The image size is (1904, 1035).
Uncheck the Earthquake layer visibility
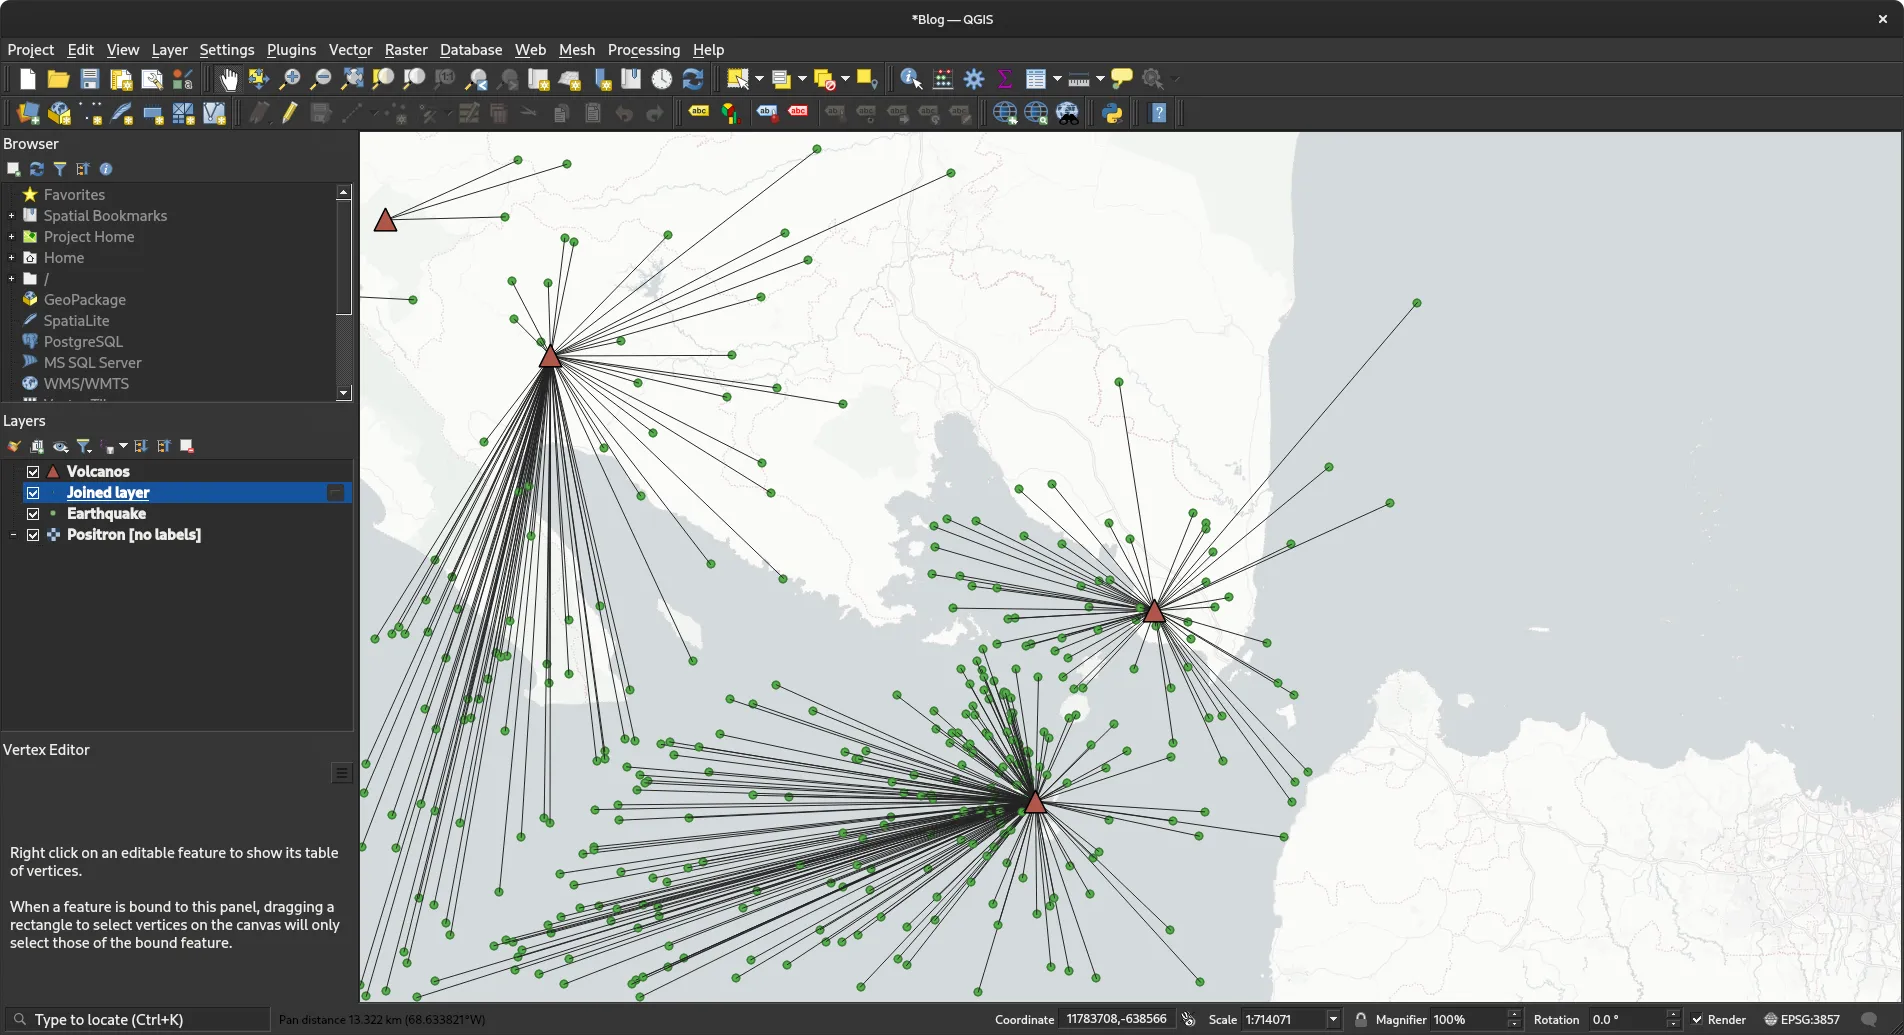pos(33,514)
